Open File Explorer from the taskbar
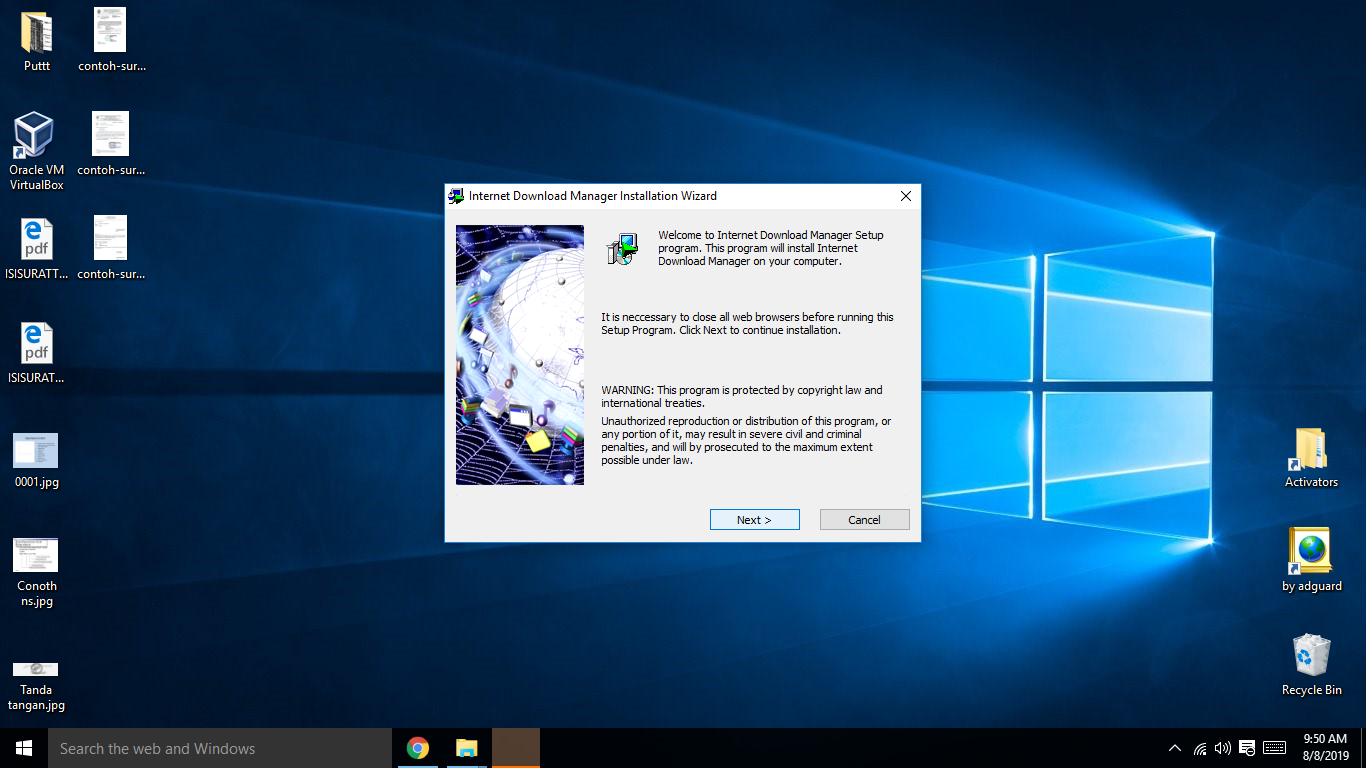The height and width of the screenshot is (768, 1366). tap(466, 748)
